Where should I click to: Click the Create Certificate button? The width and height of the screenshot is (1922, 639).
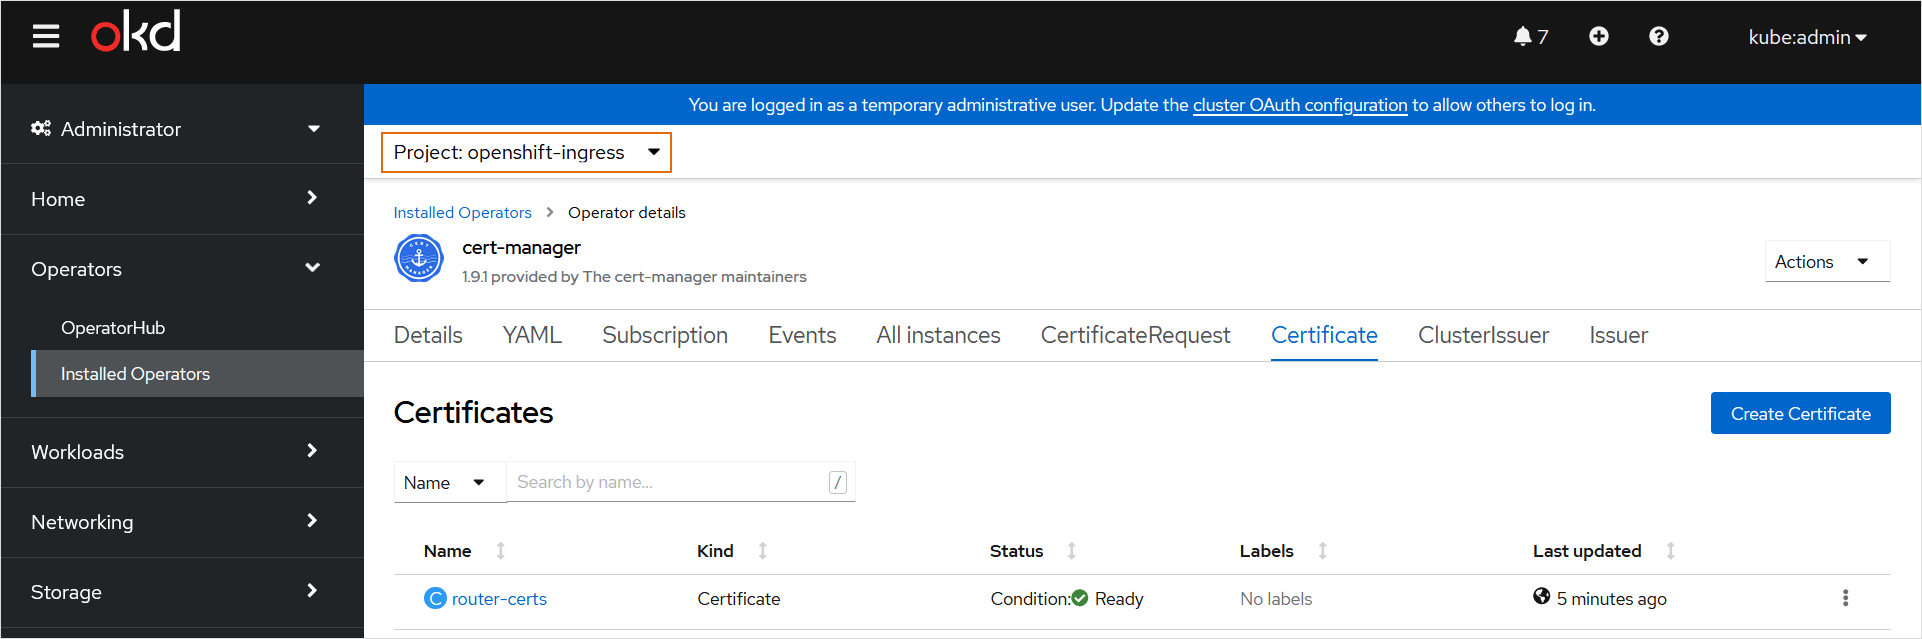(x=1800, y=413)
